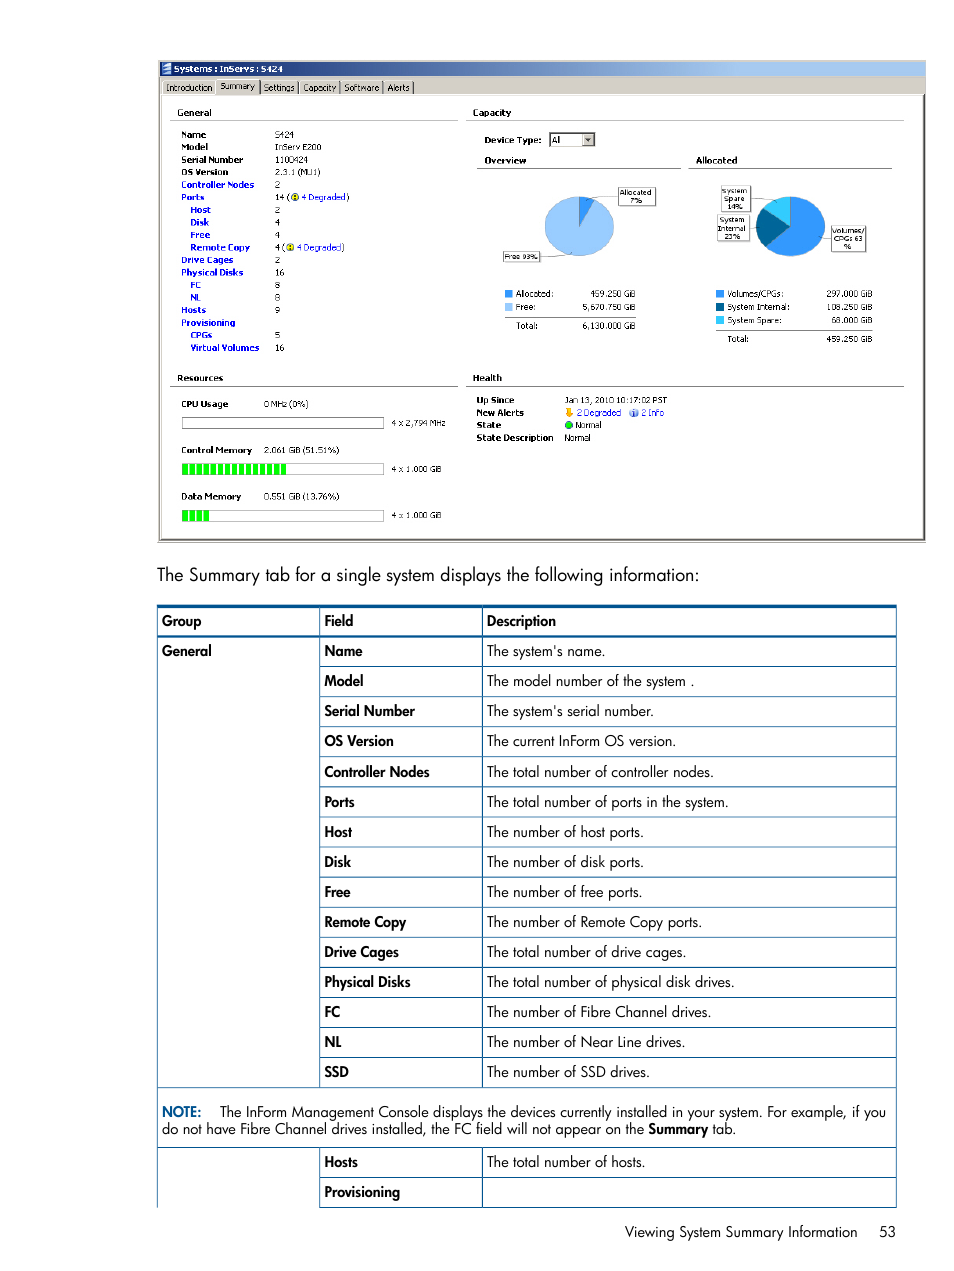Screen dimensions: 954x1271
Task: Open the Drive Cages link
Action: click(x=207, y=260)
